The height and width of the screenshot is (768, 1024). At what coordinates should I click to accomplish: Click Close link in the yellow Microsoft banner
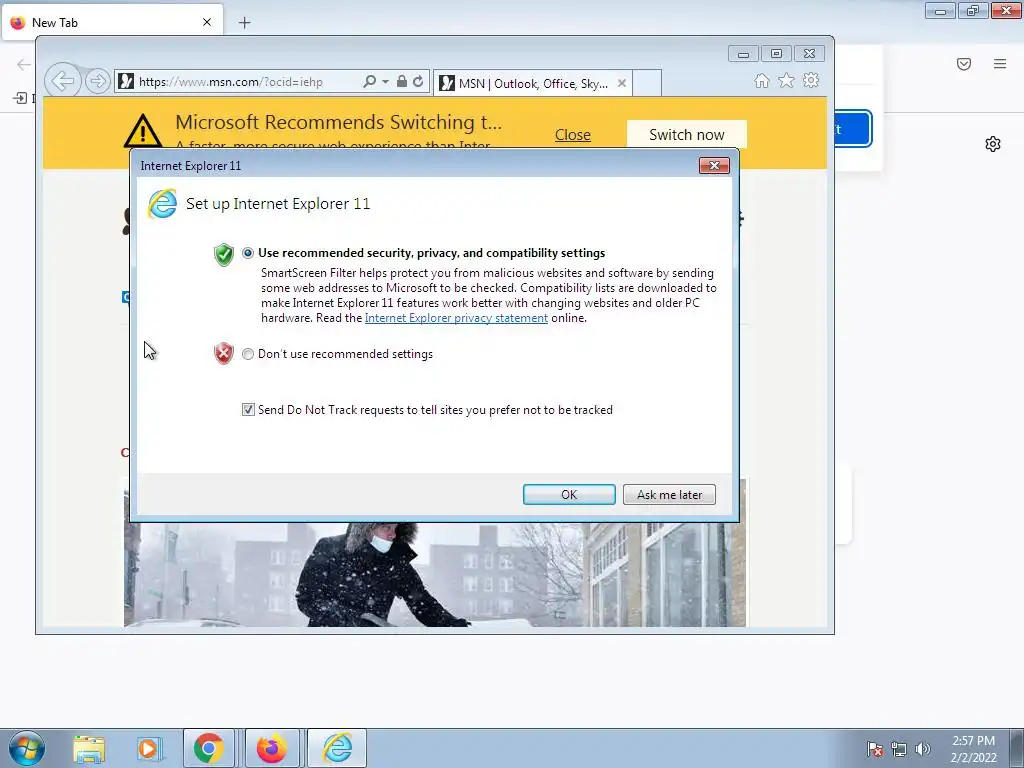click(573, 135)
